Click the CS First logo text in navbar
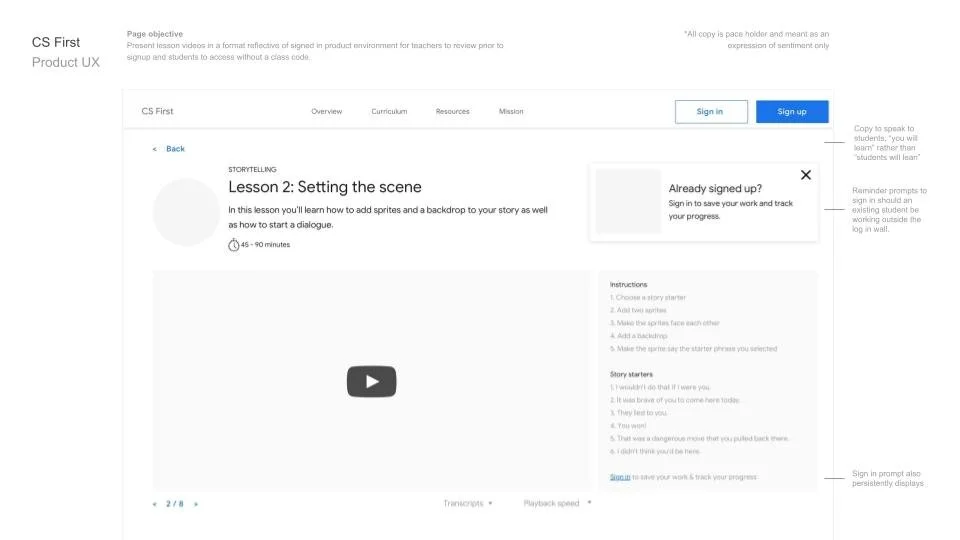The image size is (960, 540). pos(157,111)
